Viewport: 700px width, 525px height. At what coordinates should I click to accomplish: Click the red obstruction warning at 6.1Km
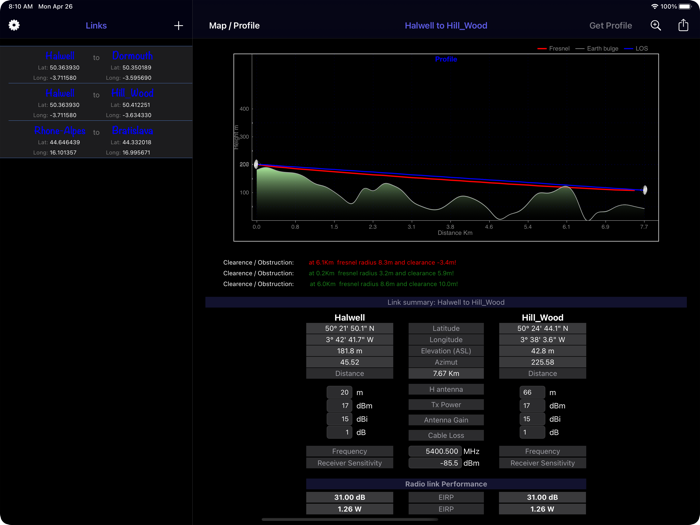383,262
